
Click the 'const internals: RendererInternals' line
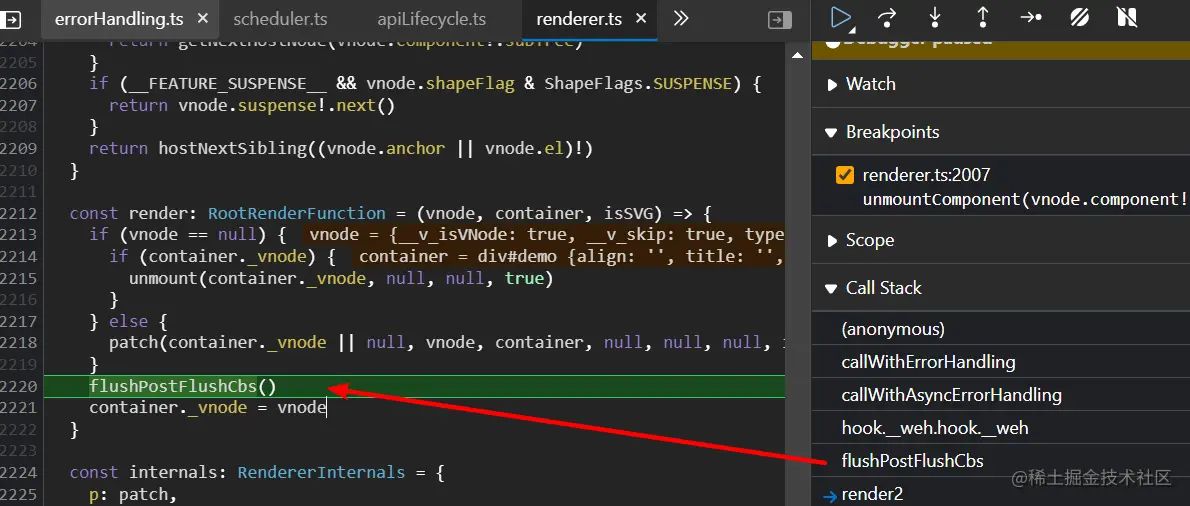tap(257, 473)
